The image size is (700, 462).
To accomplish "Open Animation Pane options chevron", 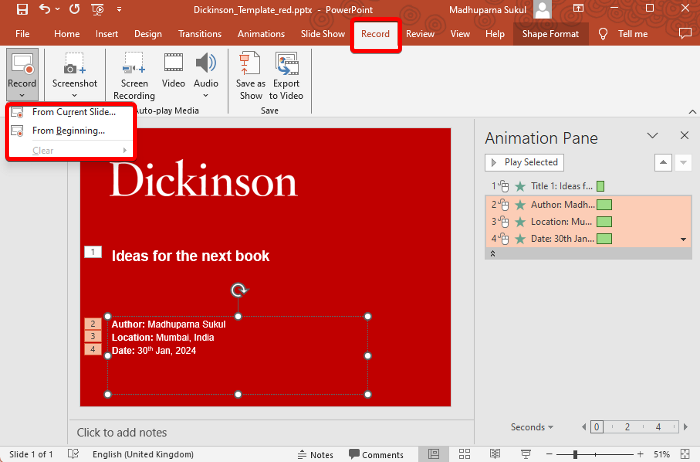I will click(x=652, y=136).
